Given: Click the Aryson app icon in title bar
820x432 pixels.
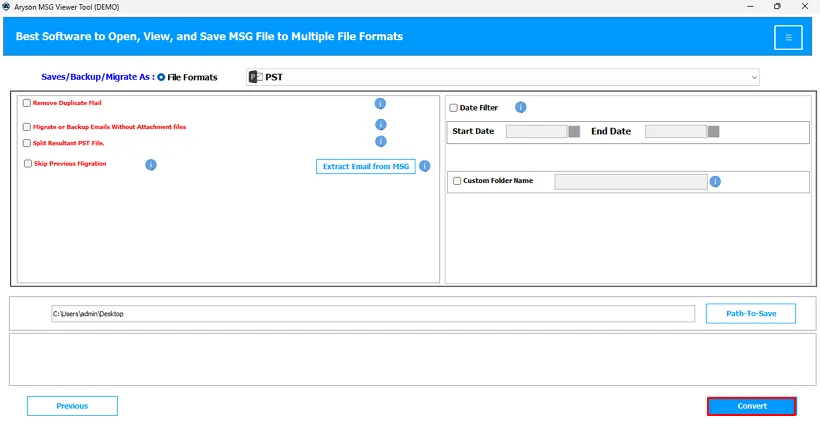Looking at the screenshot, I should 6,7.
